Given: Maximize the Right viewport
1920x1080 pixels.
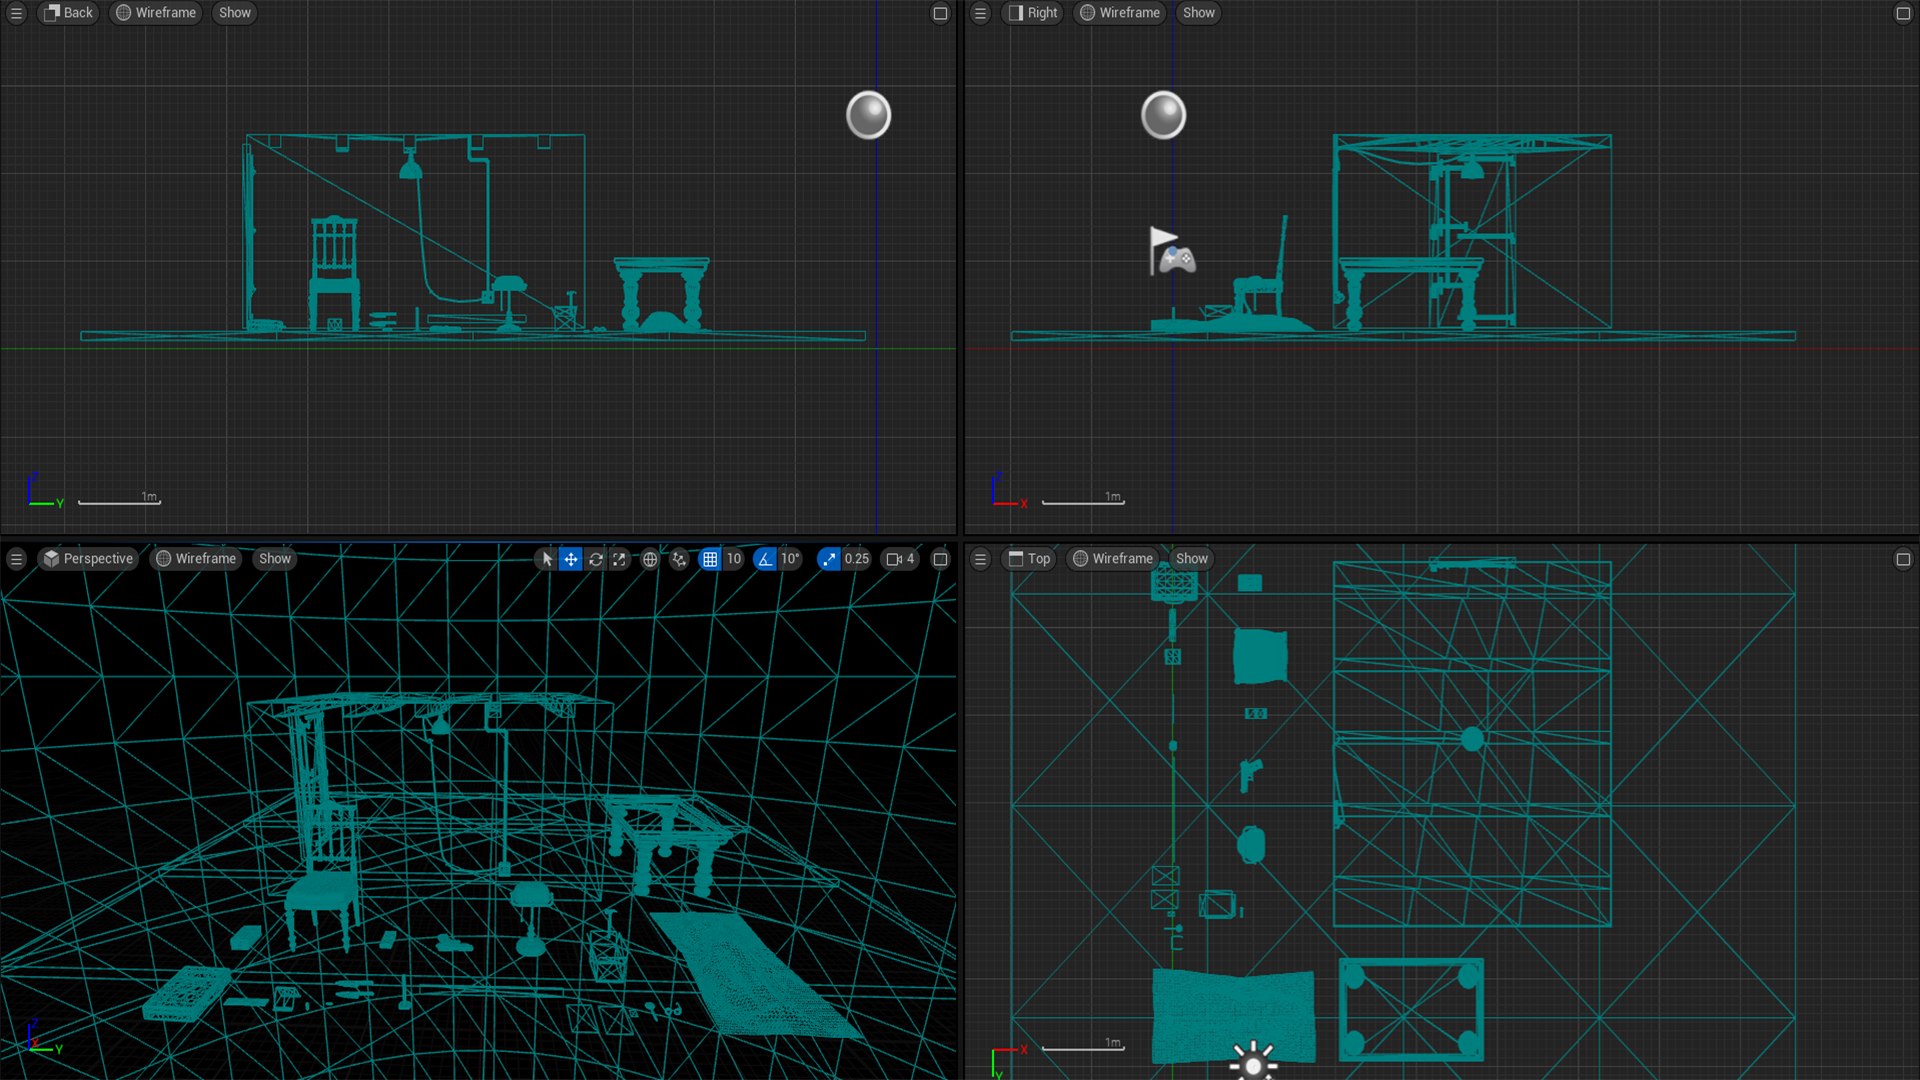Looking at the screenshot, I should 1903,13.
